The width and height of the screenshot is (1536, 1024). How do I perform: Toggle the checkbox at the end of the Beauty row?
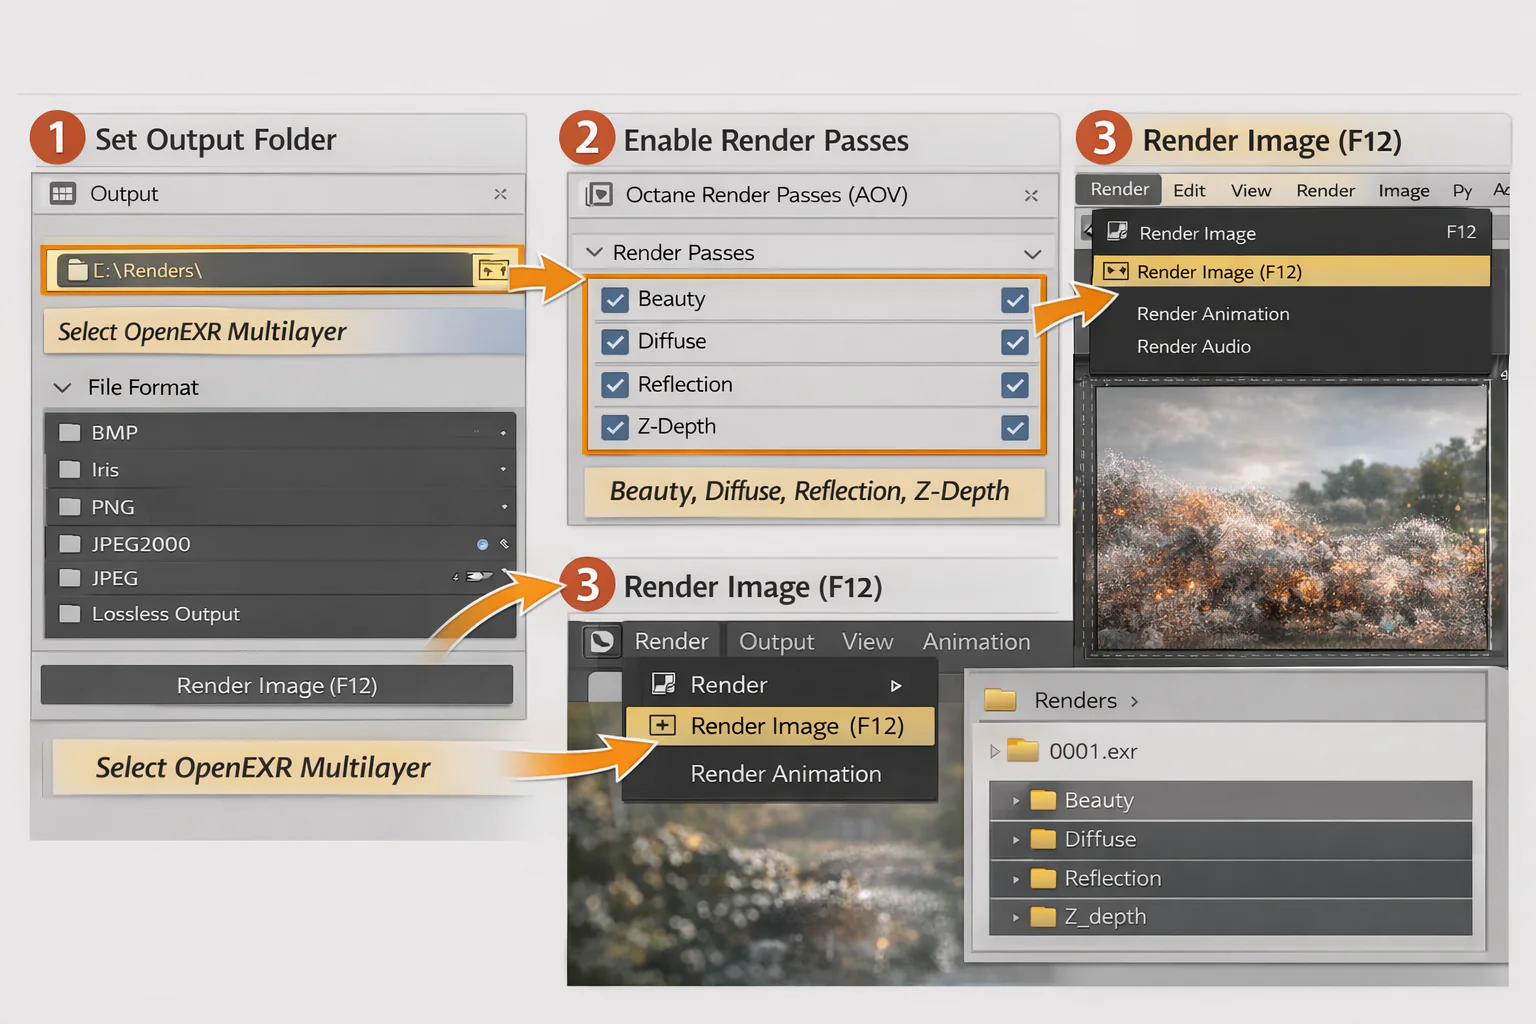(1015, 300)
